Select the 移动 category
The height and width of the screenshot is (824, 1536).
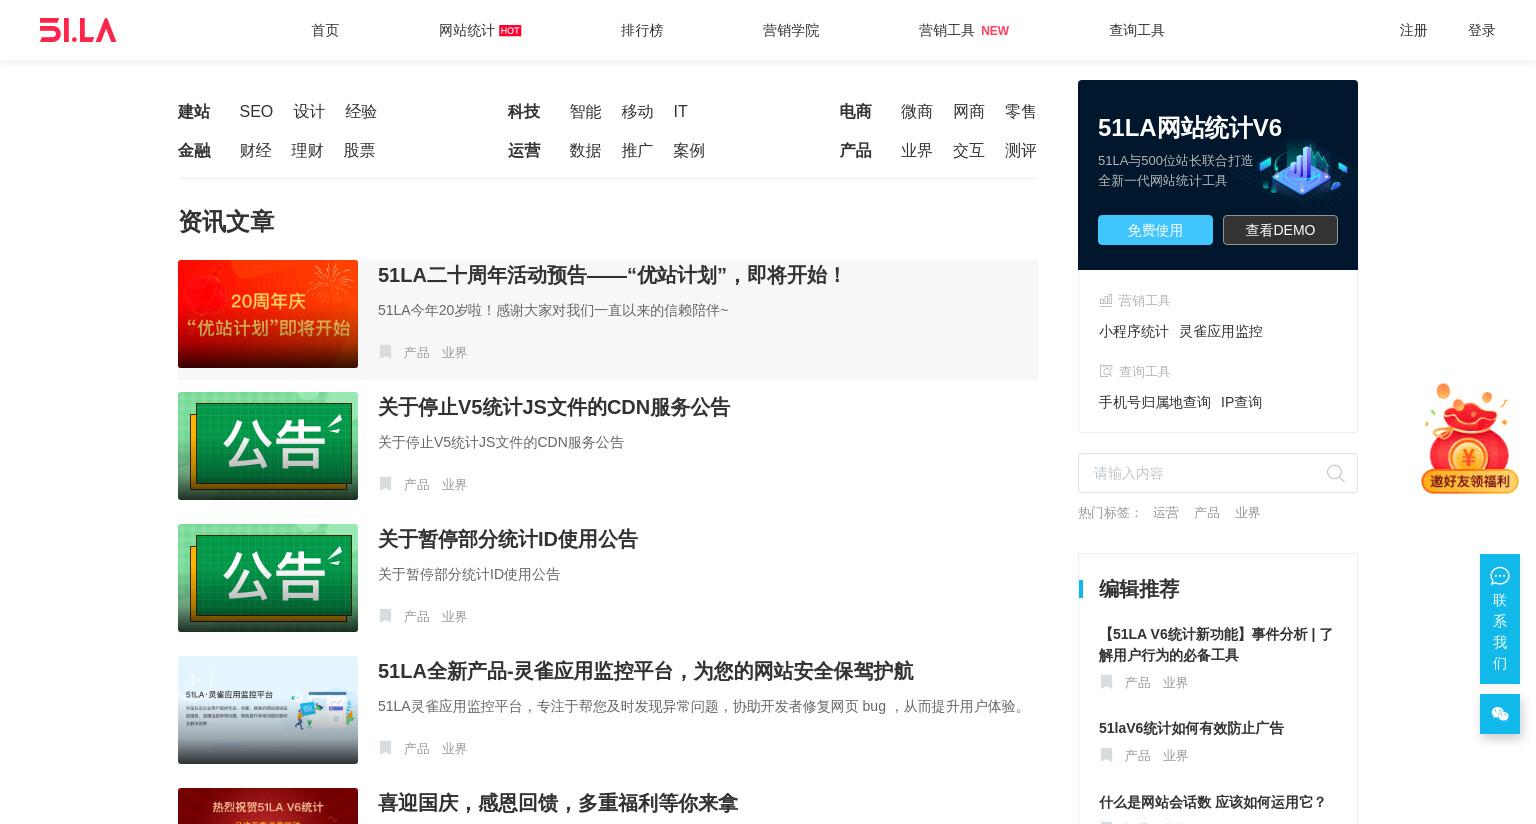(x=637, y=111)
